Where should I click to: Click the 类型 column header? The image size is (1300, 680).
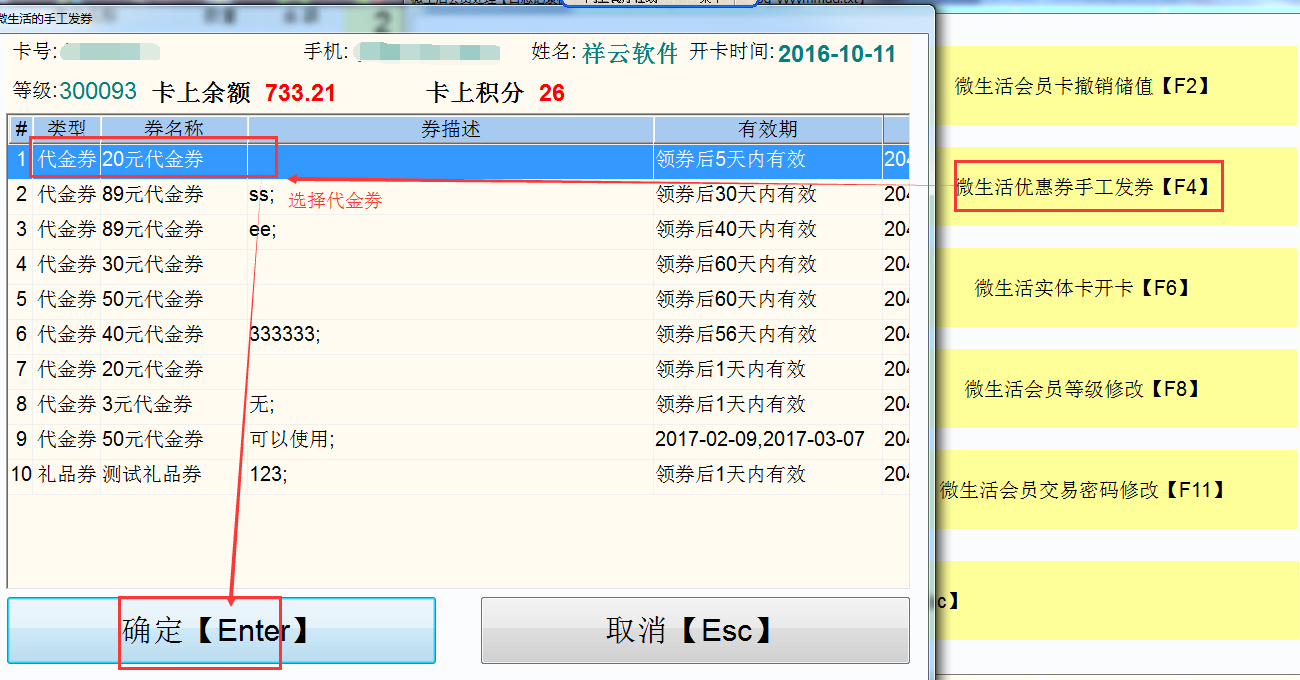[x=67, y=129]
